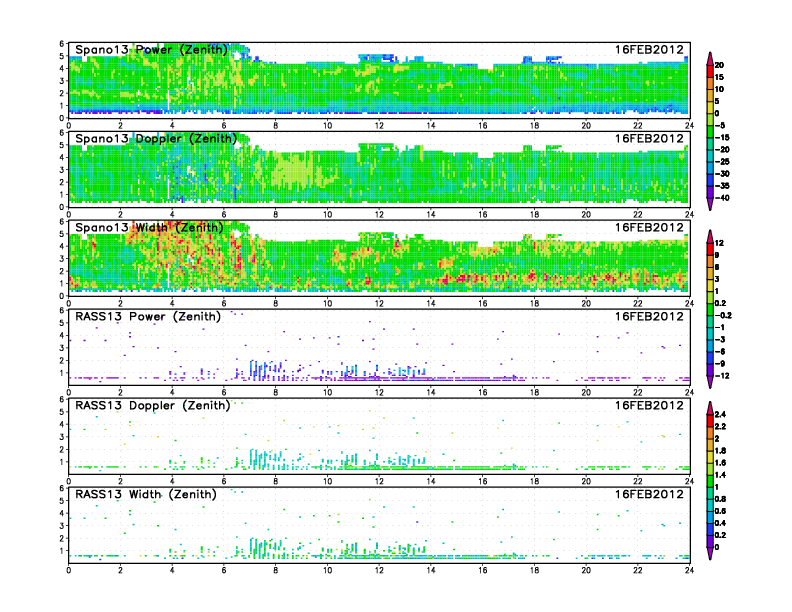Click the 16FEB2012 date in RASS13 Width panel
Viewport: 792px width, 612px height.
click(x=651, y=494)
